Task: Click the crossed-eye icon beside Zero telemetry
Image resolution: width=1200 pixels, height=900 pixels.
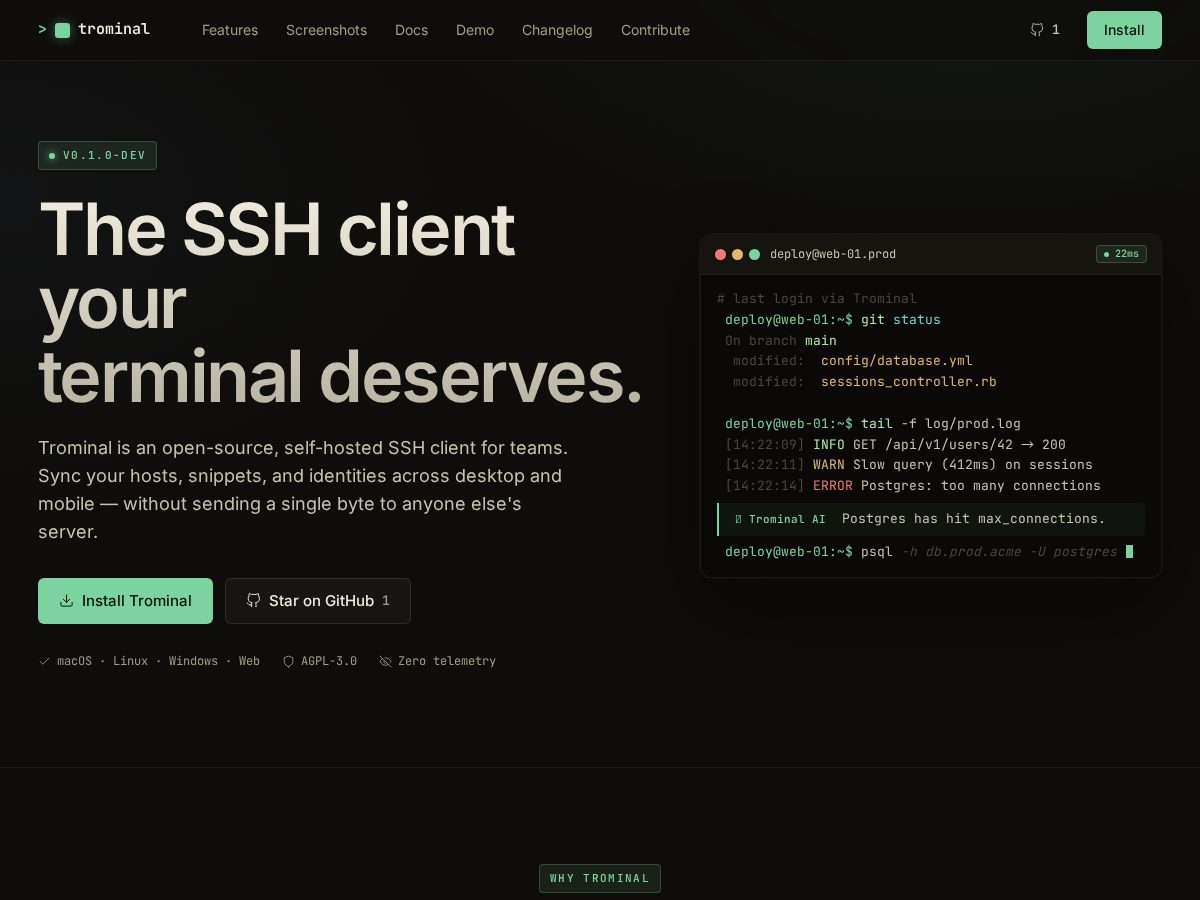Action: (385, 661)
